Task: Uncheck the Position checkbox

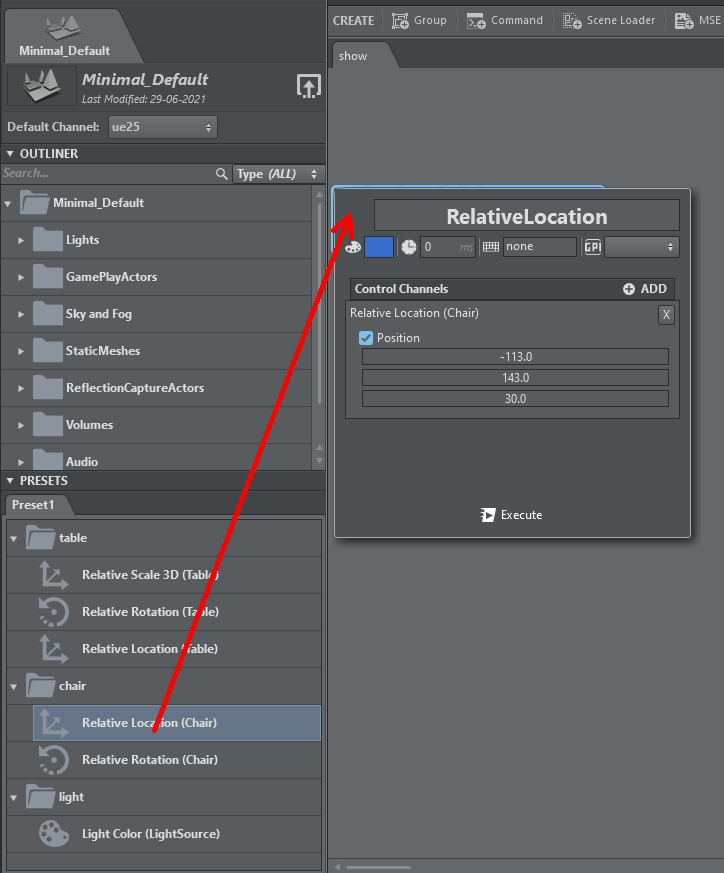Action: pos(366,338)
